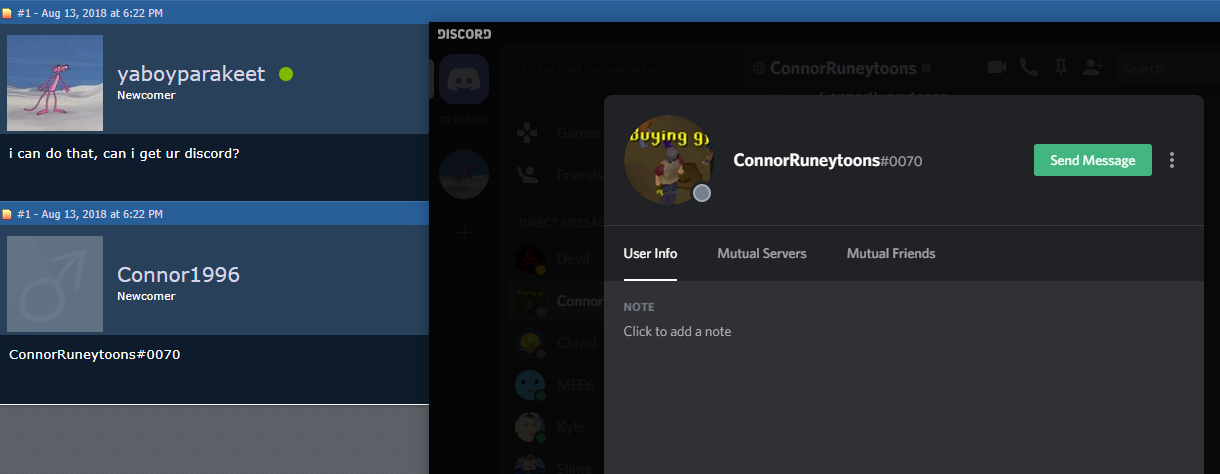Click Find or start a conversation field

[x=622, y=69]
